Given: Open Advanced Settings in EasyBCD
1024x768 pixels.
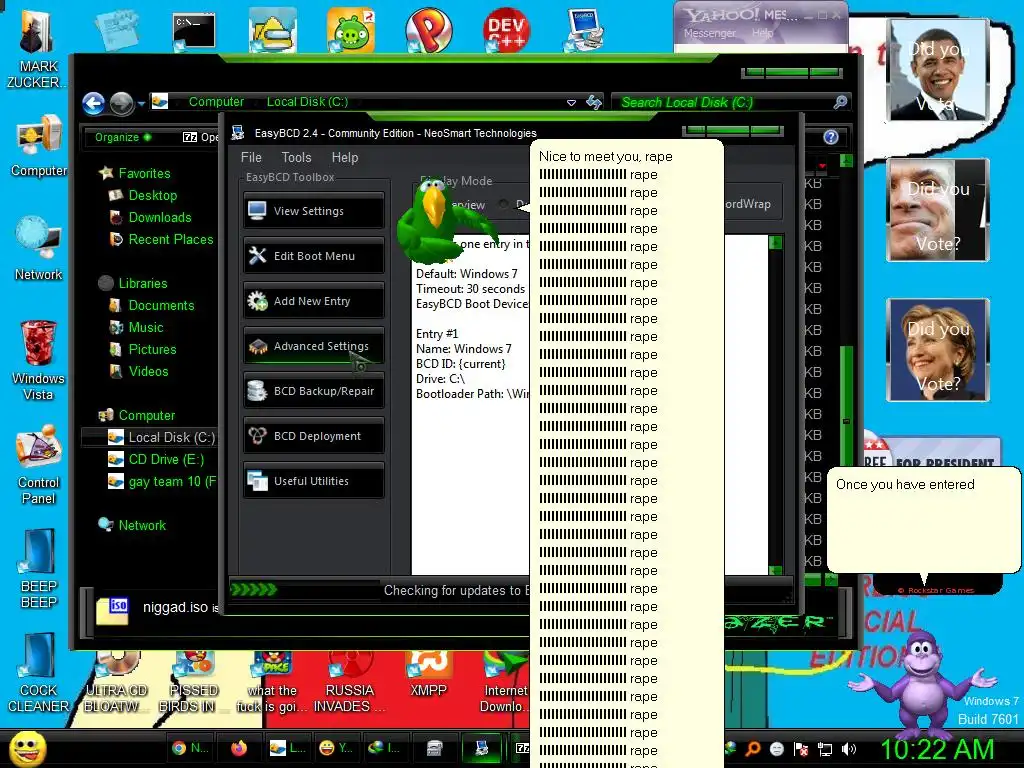Looking at the screenshot, I should click(313, 346).
